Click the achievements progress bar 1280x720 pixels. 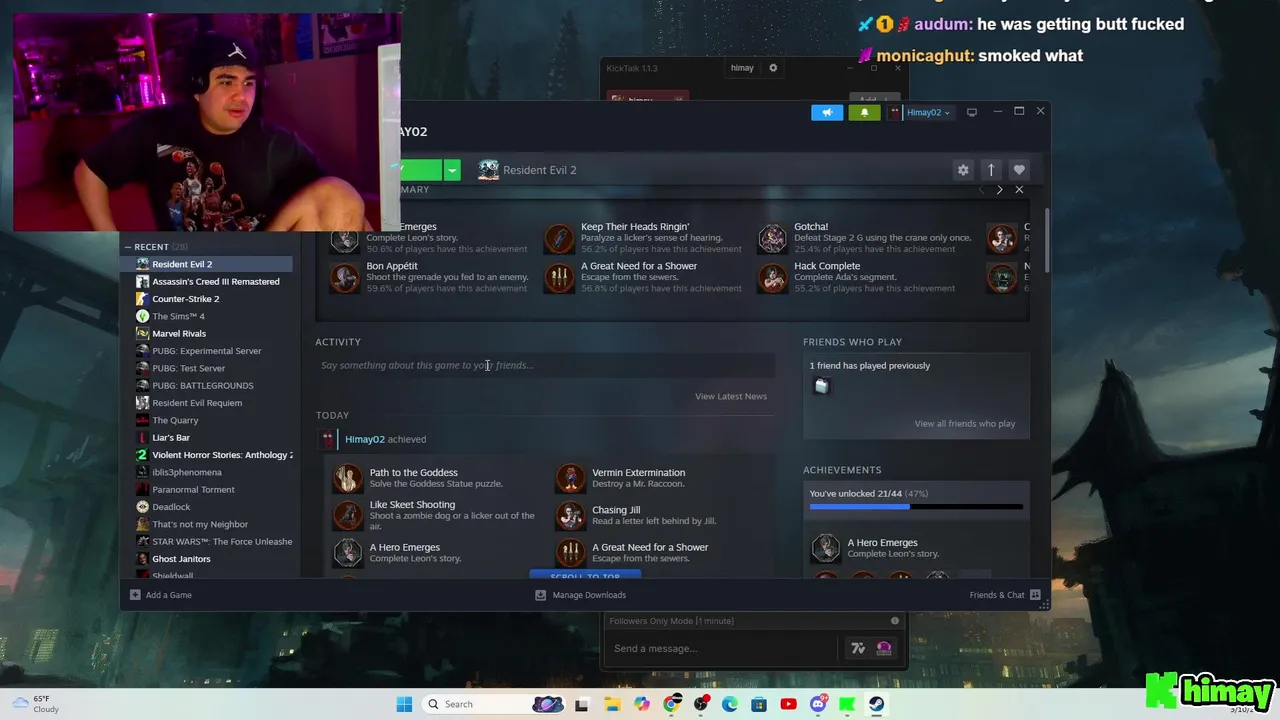coord(916,507)
